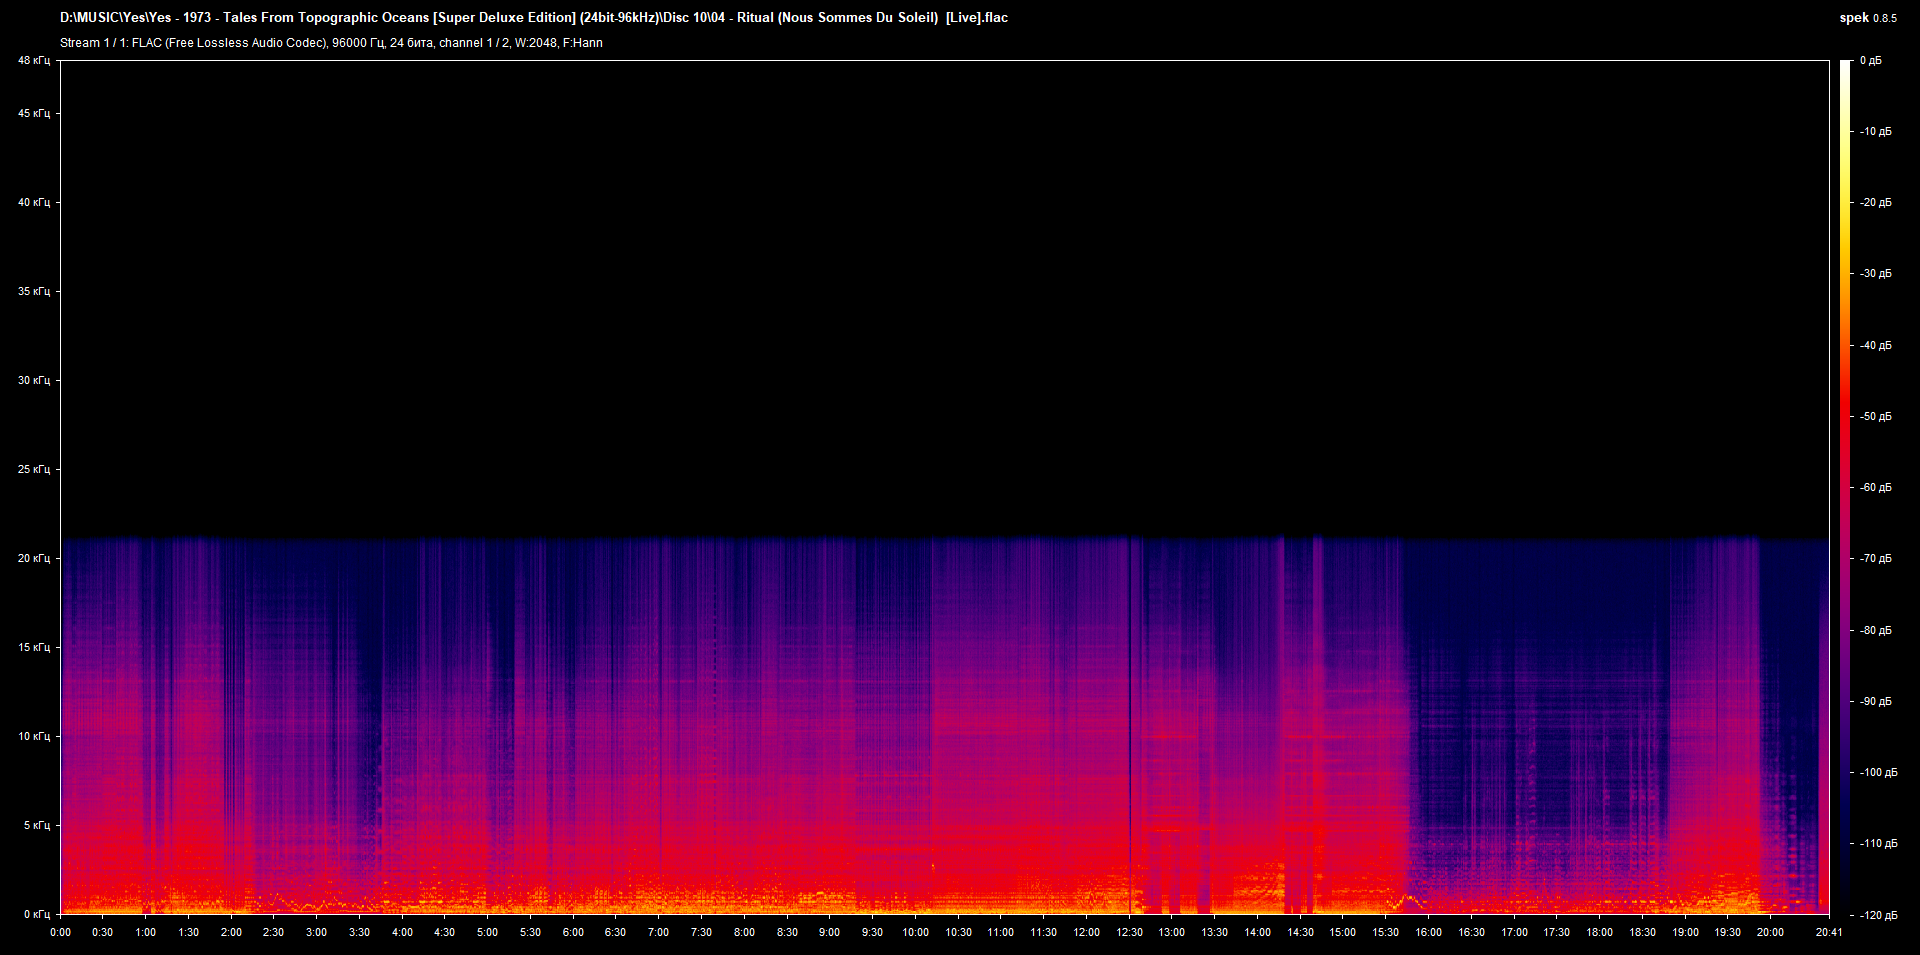Click the 15:30 time axis label

pyautogui.click(x=1385, y=933)
